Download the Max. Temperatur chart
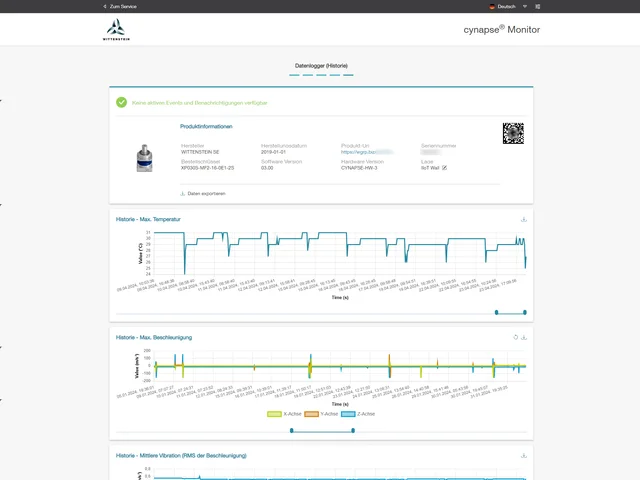This screenshot has width=640, height=480. click(x=524, y=219)
